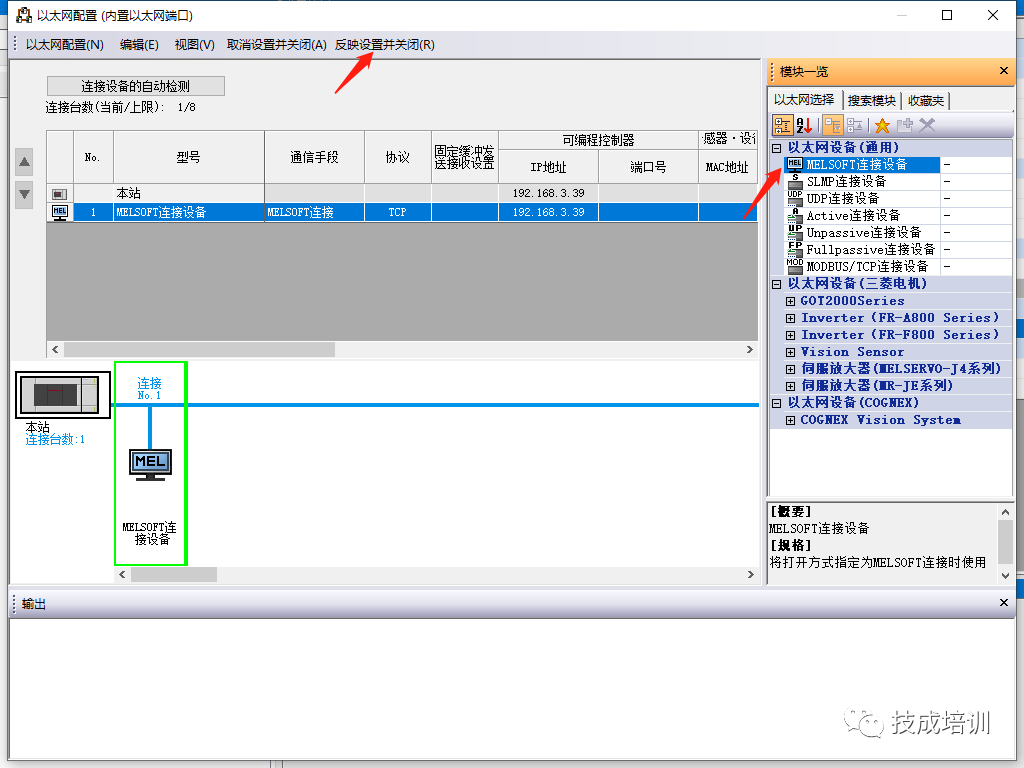
Task: Click the add favorites folder icon
Action: pos(904,125)
